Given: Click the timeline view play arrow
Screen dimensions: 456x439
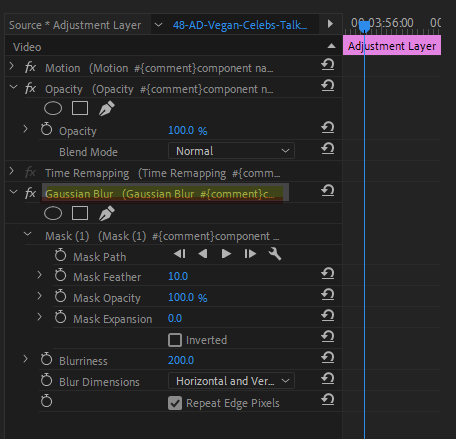Looking at the screenshot, I should click(330, 24).
